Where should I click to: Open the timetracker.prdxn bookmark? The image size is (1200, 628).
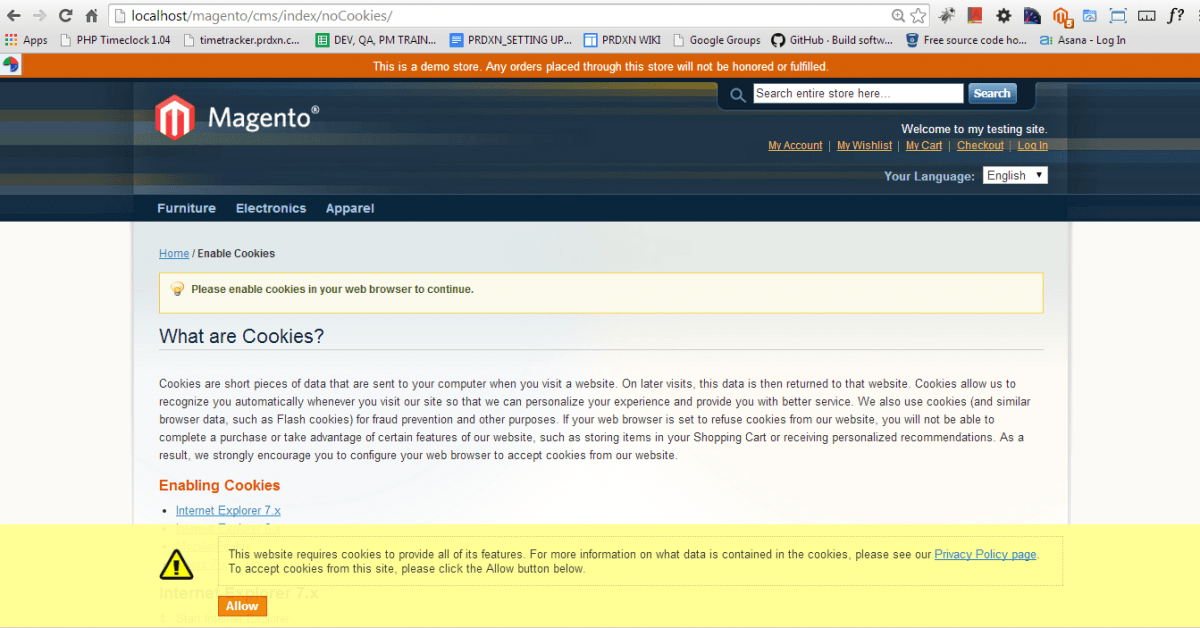tap(241, 40)
